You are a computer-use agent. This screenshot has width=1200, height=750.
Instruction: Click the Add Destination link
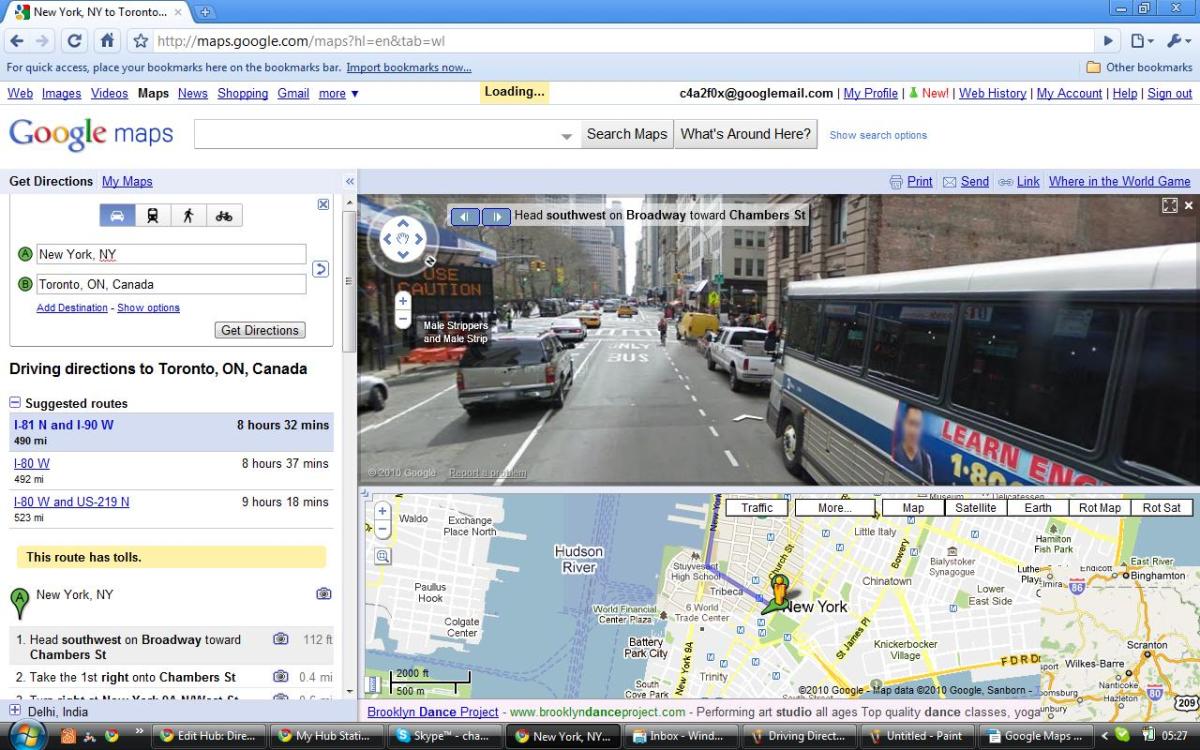click(x=72, y=308)
